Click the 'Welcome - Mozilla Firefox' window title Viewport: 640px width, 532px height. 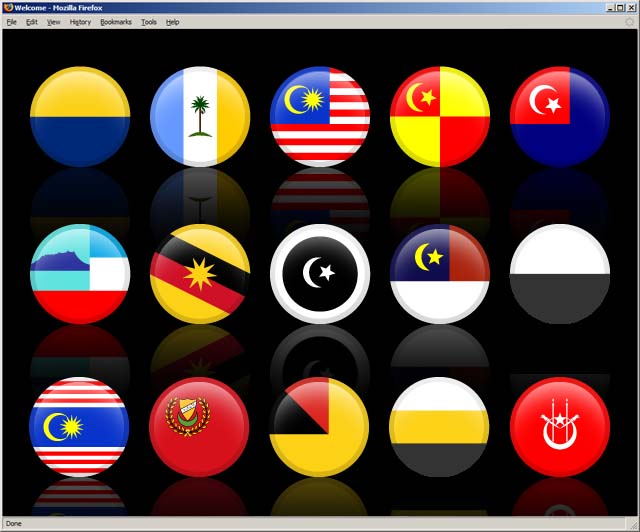pos(58,8)
